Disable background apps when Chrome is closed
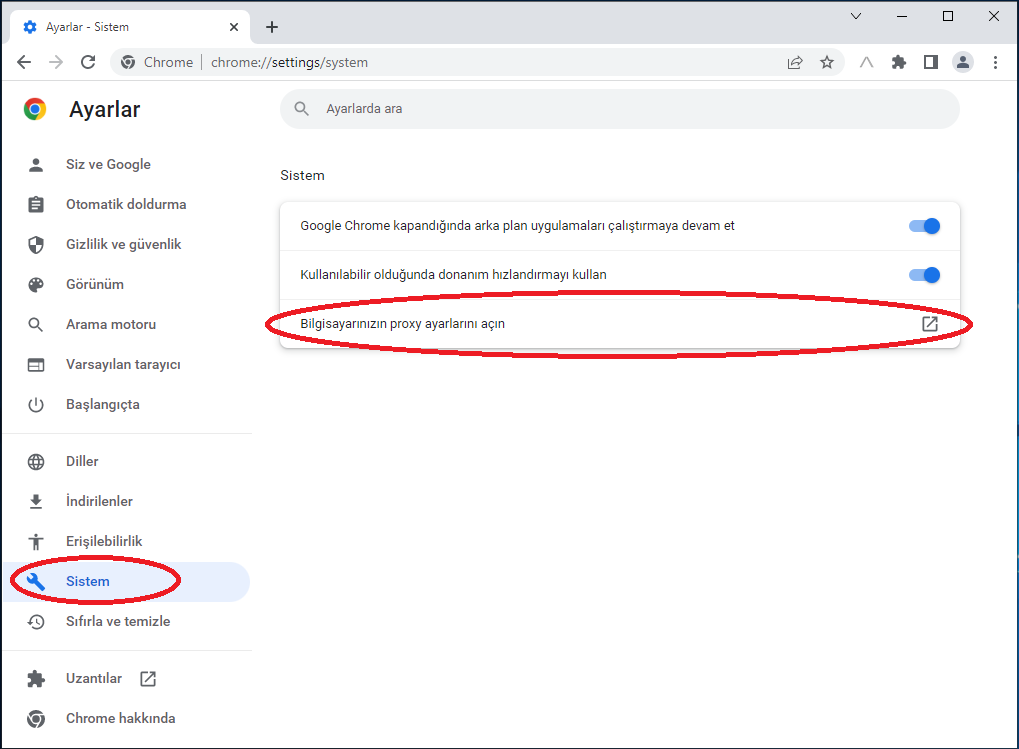This screenshot has height=749, width=1019. pos(924,226)
